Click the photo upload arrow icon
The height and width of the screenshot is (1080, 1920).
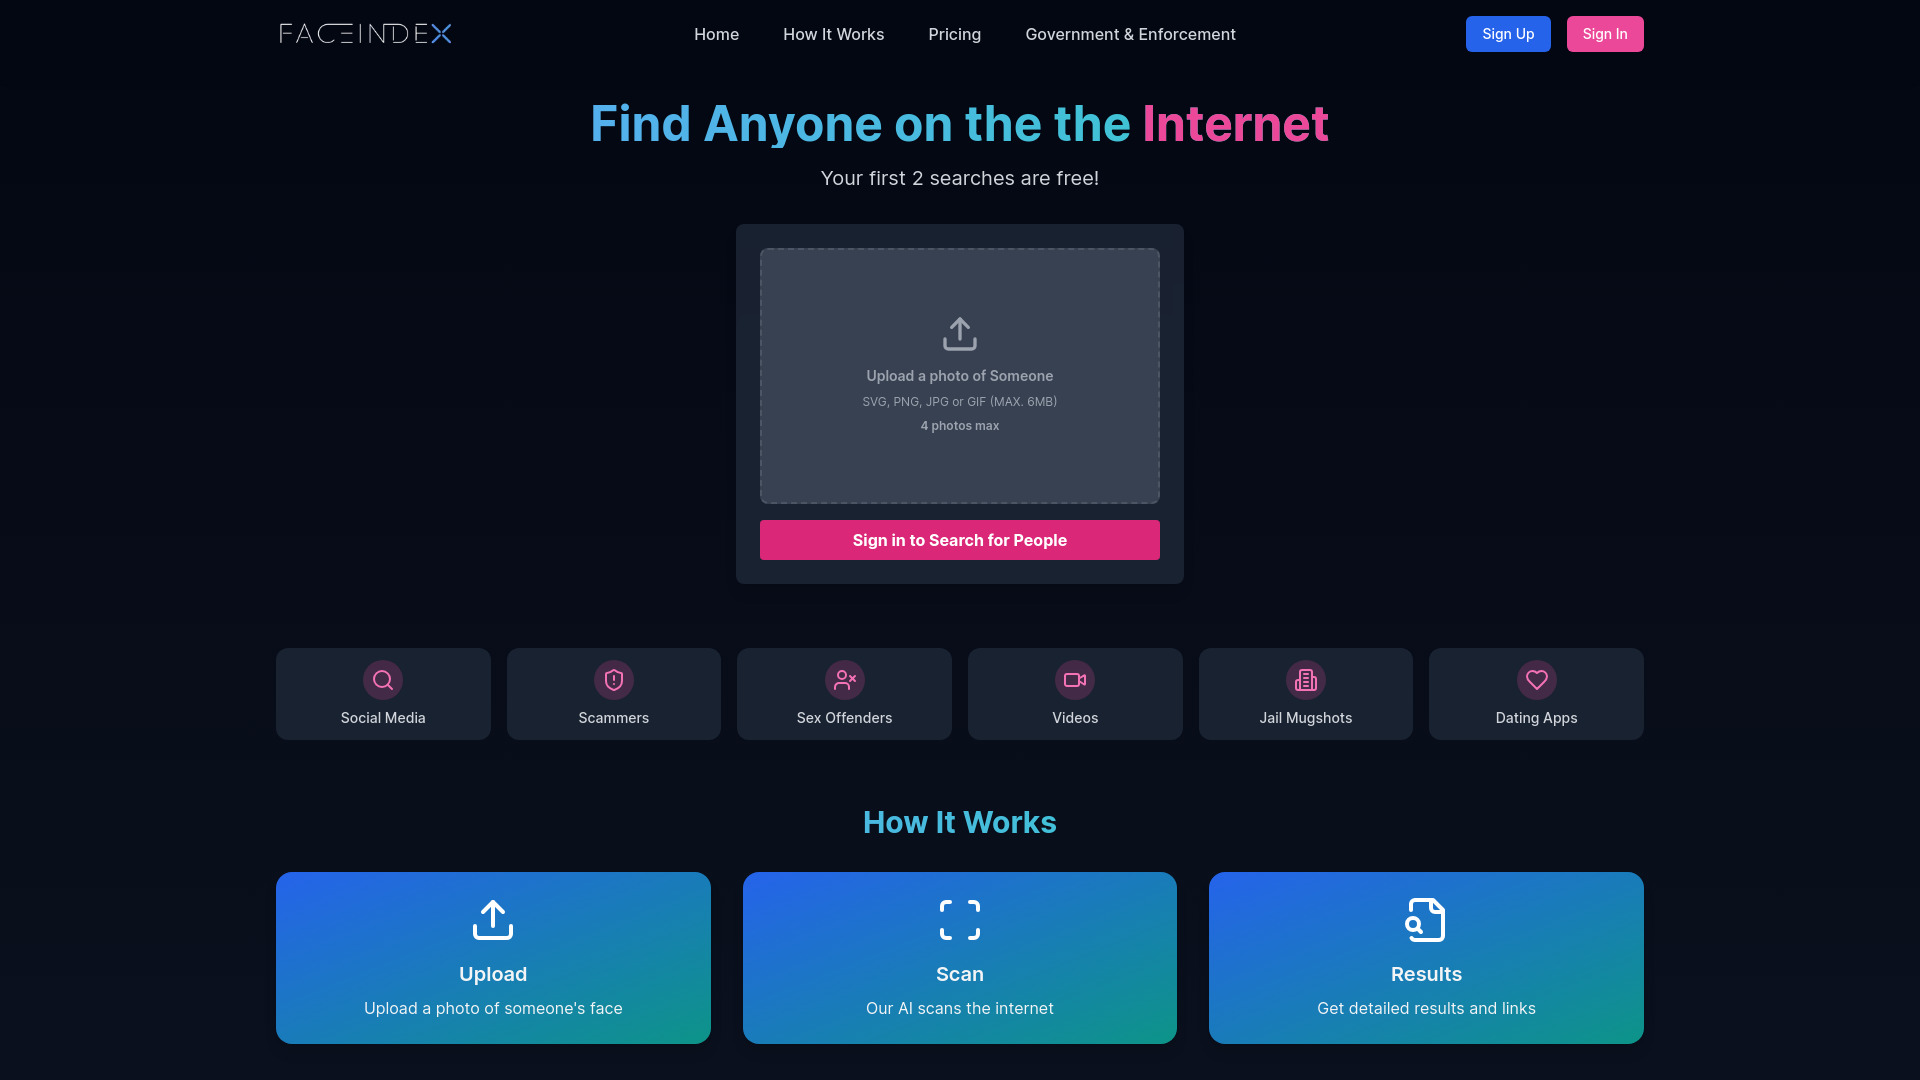click(x=959, y=332)
